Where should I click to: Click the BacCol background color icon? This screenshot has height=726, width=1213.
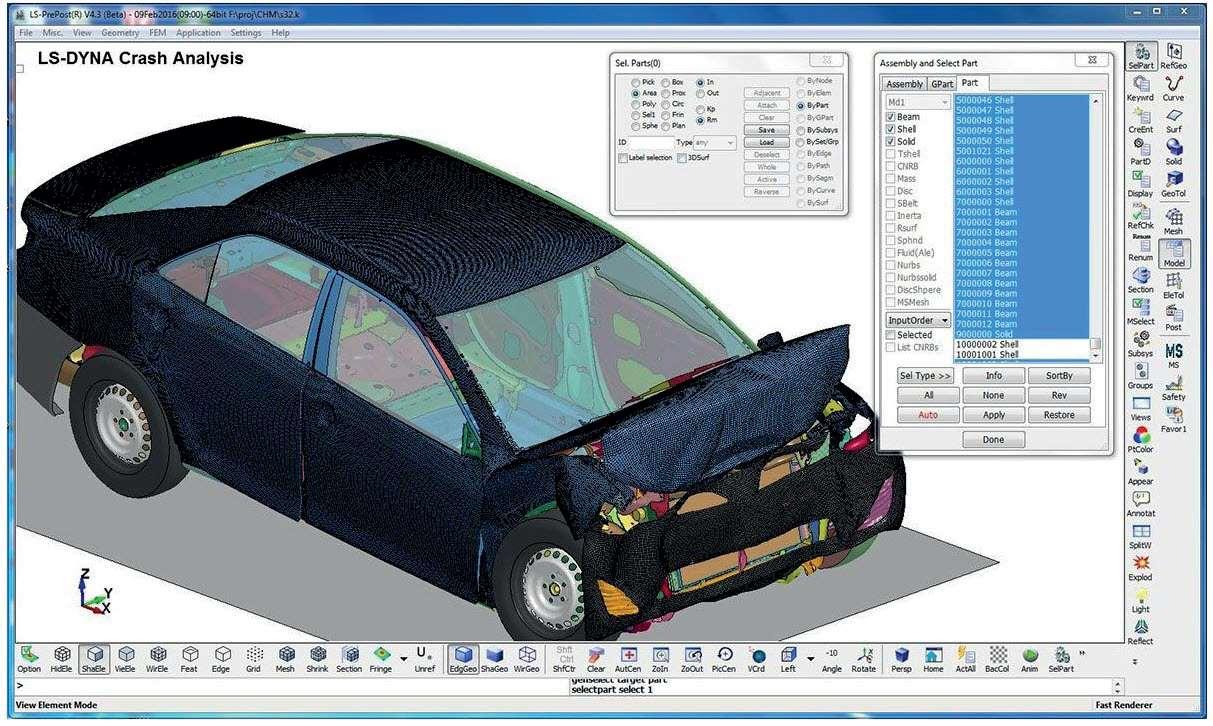pyautogui.click(x=997, y=659)
